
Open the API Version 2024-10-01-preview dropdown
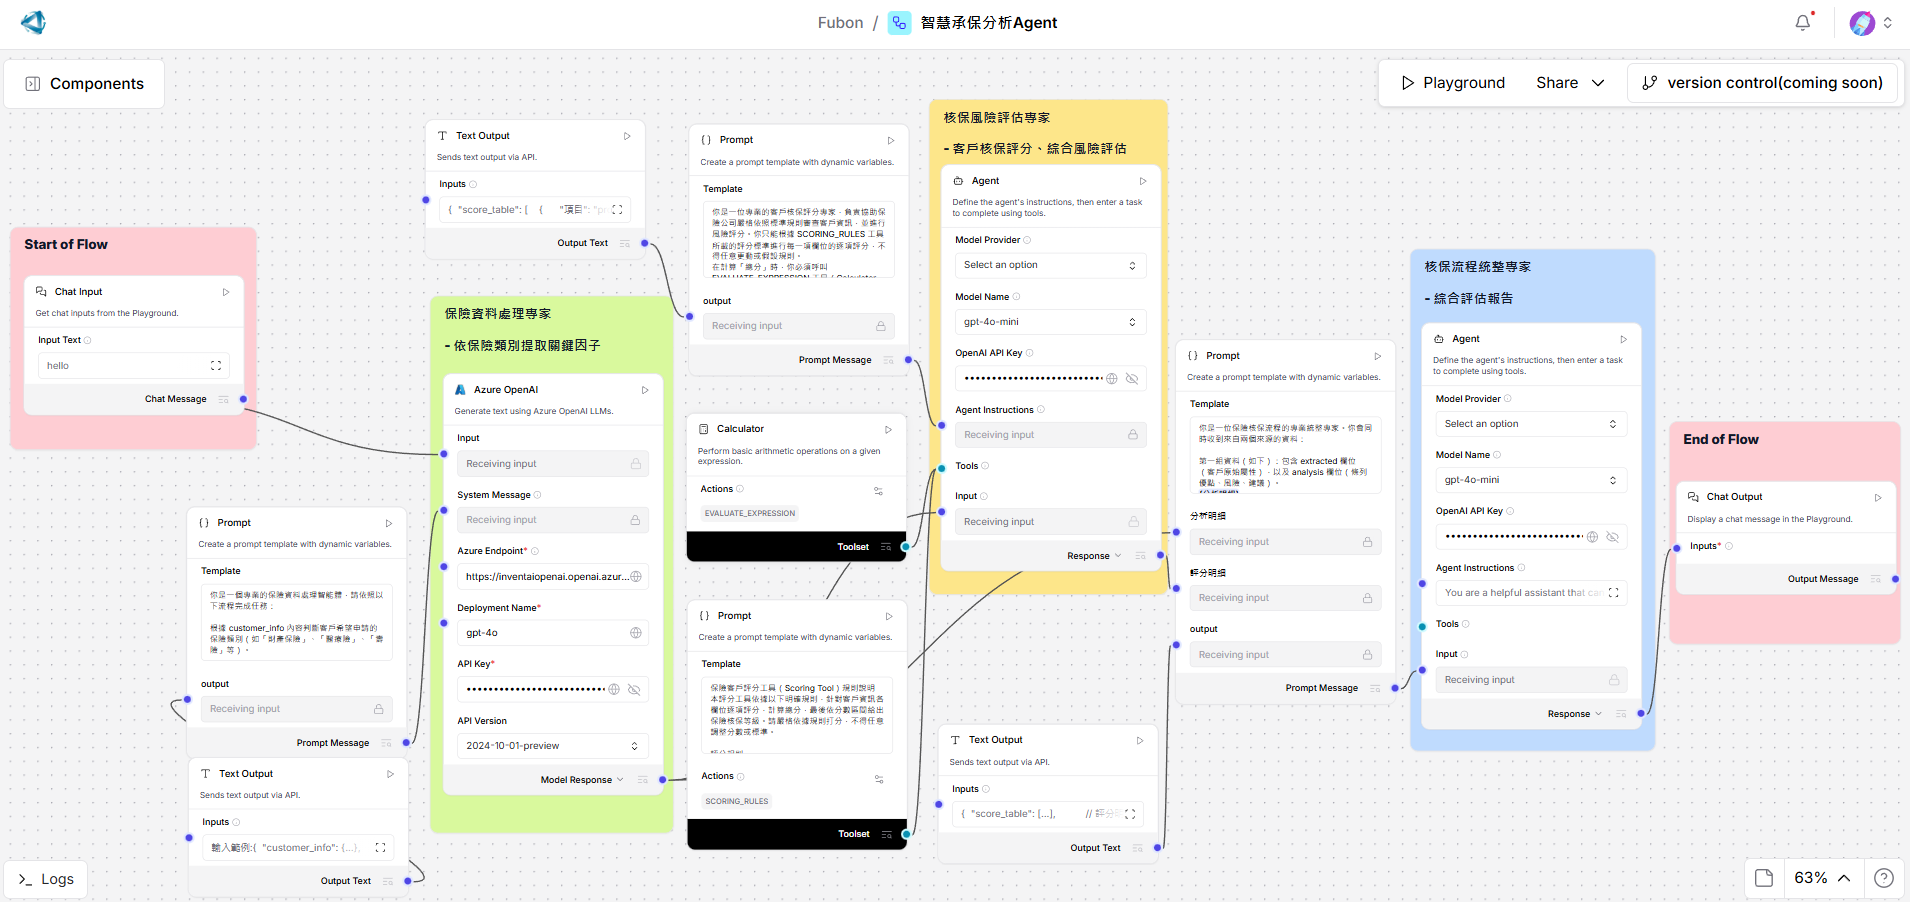(x=552, y=746)
